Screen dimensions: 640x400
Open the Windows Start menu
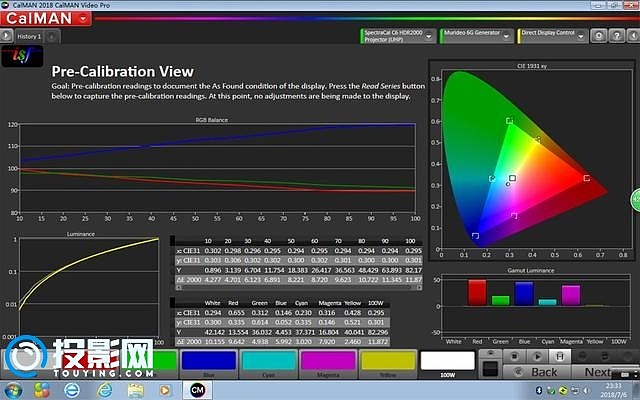click(13, 390)
